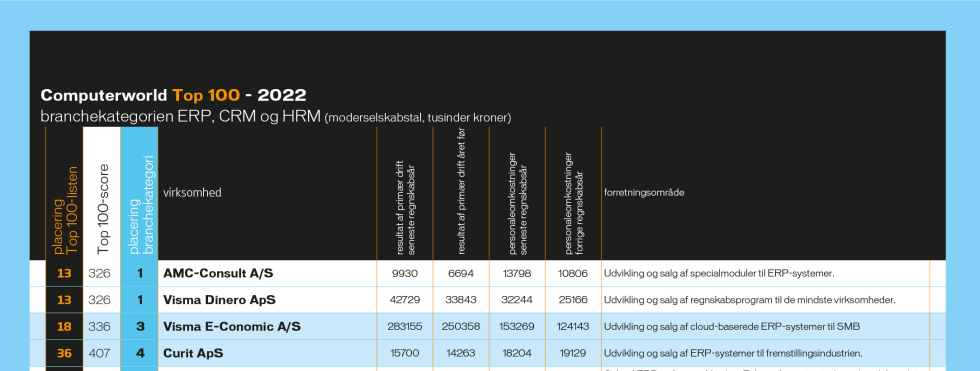Click the note '(moderselskabstal, tusinder kroner)'

pyautogui.click(x=418, y=118)
